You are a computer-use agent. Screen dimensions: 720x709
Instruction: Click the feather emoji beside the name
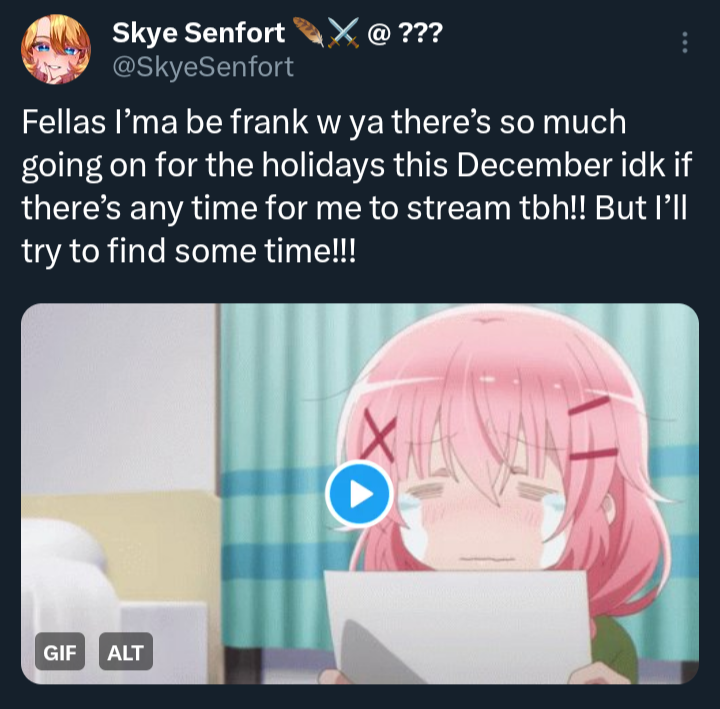click(307, 32)
